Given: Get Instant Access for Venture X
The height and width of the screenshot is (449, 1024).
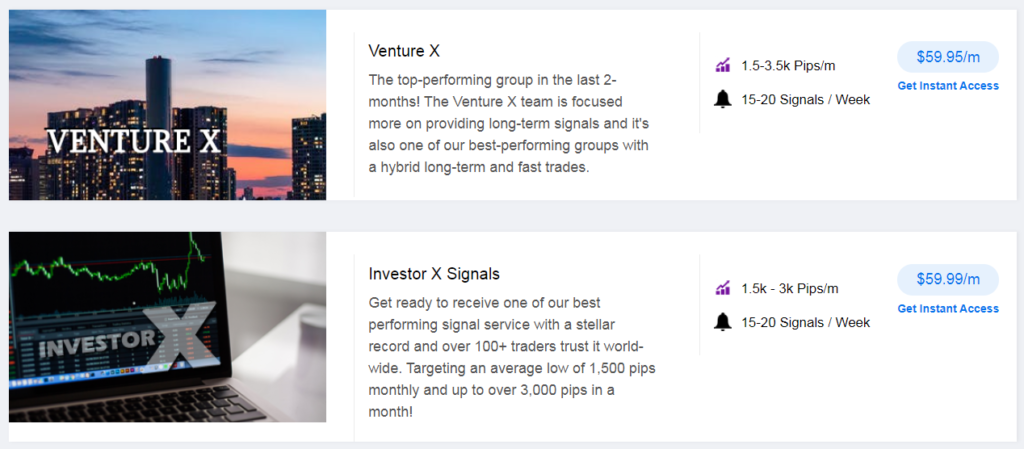Looking at the screenshot, I should click(x=948, y=85).
